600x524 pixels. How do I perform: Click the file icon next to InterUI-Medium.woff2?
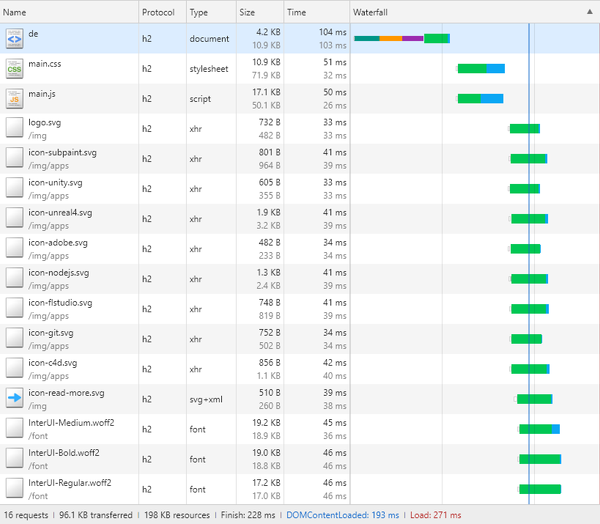(14, 428)
